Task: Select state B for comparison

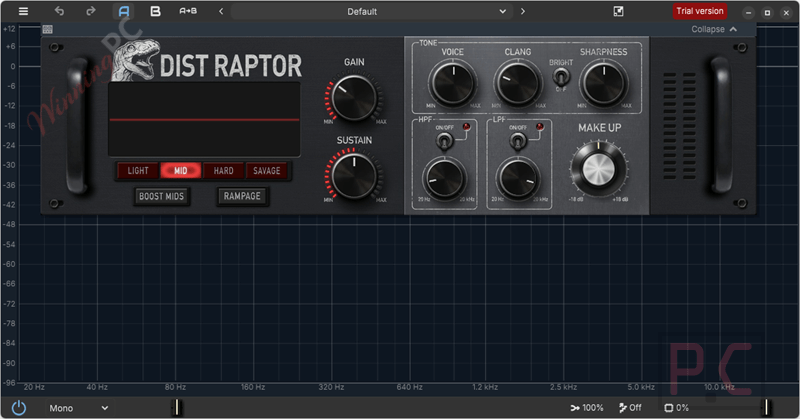Action: click(155, 11)
